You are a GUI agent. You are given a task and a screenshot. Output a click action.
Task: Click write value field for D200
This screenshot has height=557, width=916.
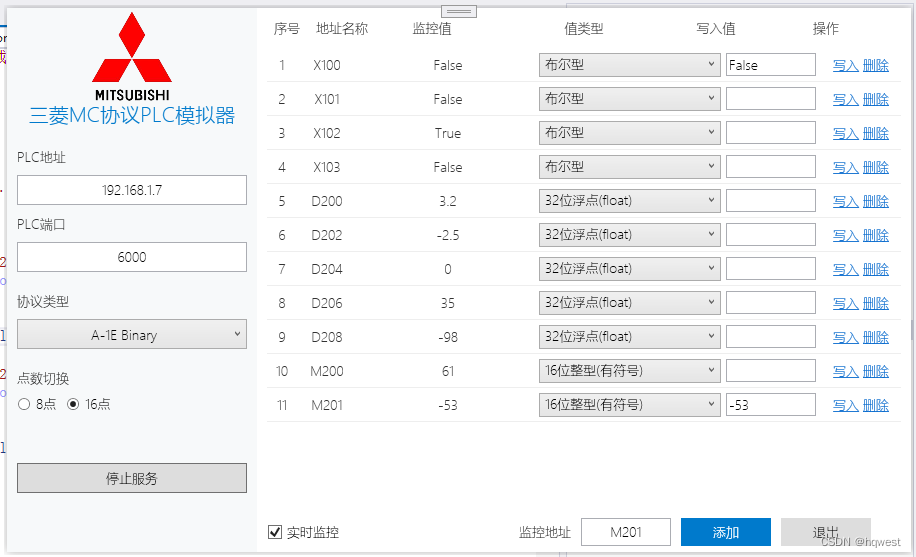point(771,200)
